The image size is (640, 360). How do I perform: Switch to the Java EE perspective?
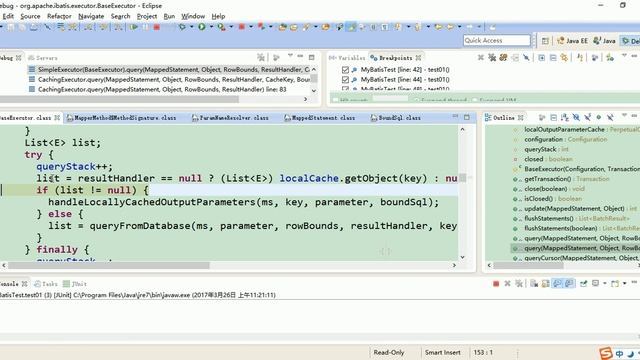(573, 40)
